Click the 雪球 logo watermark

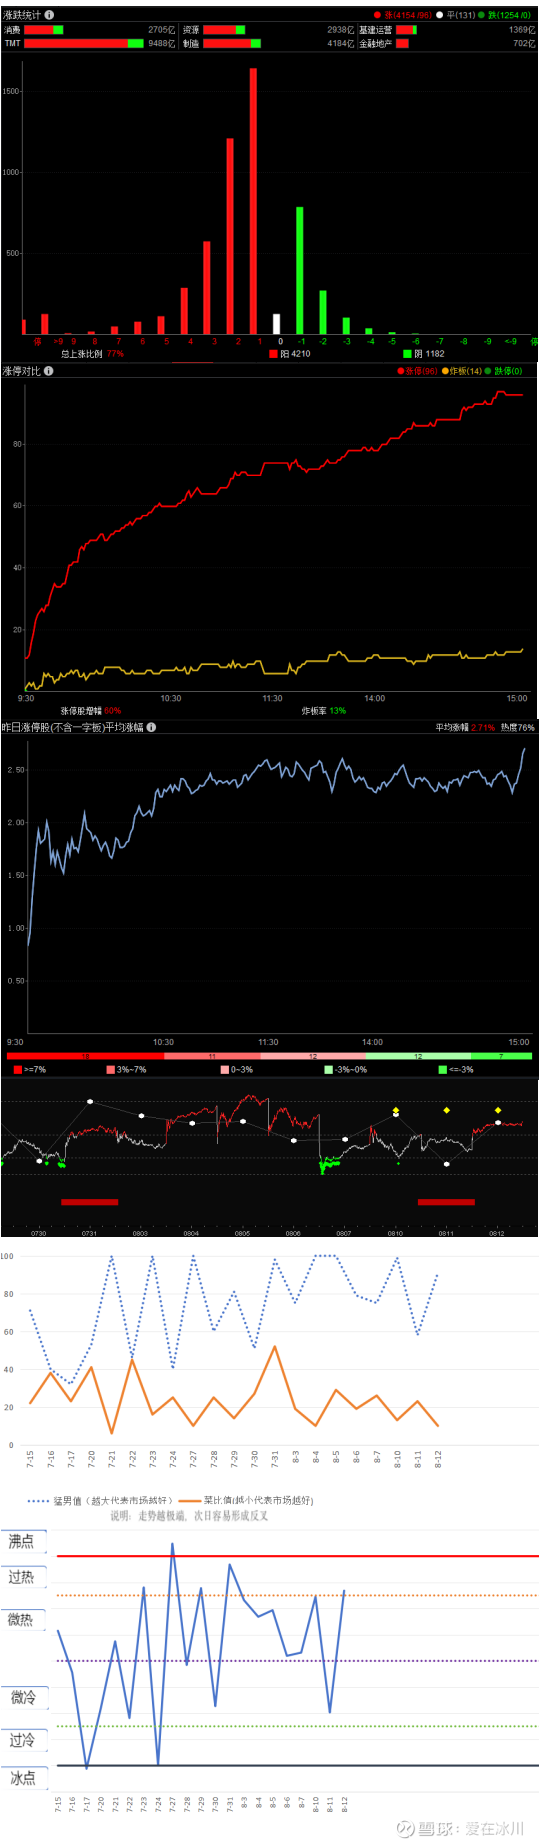coord(405,1828)
